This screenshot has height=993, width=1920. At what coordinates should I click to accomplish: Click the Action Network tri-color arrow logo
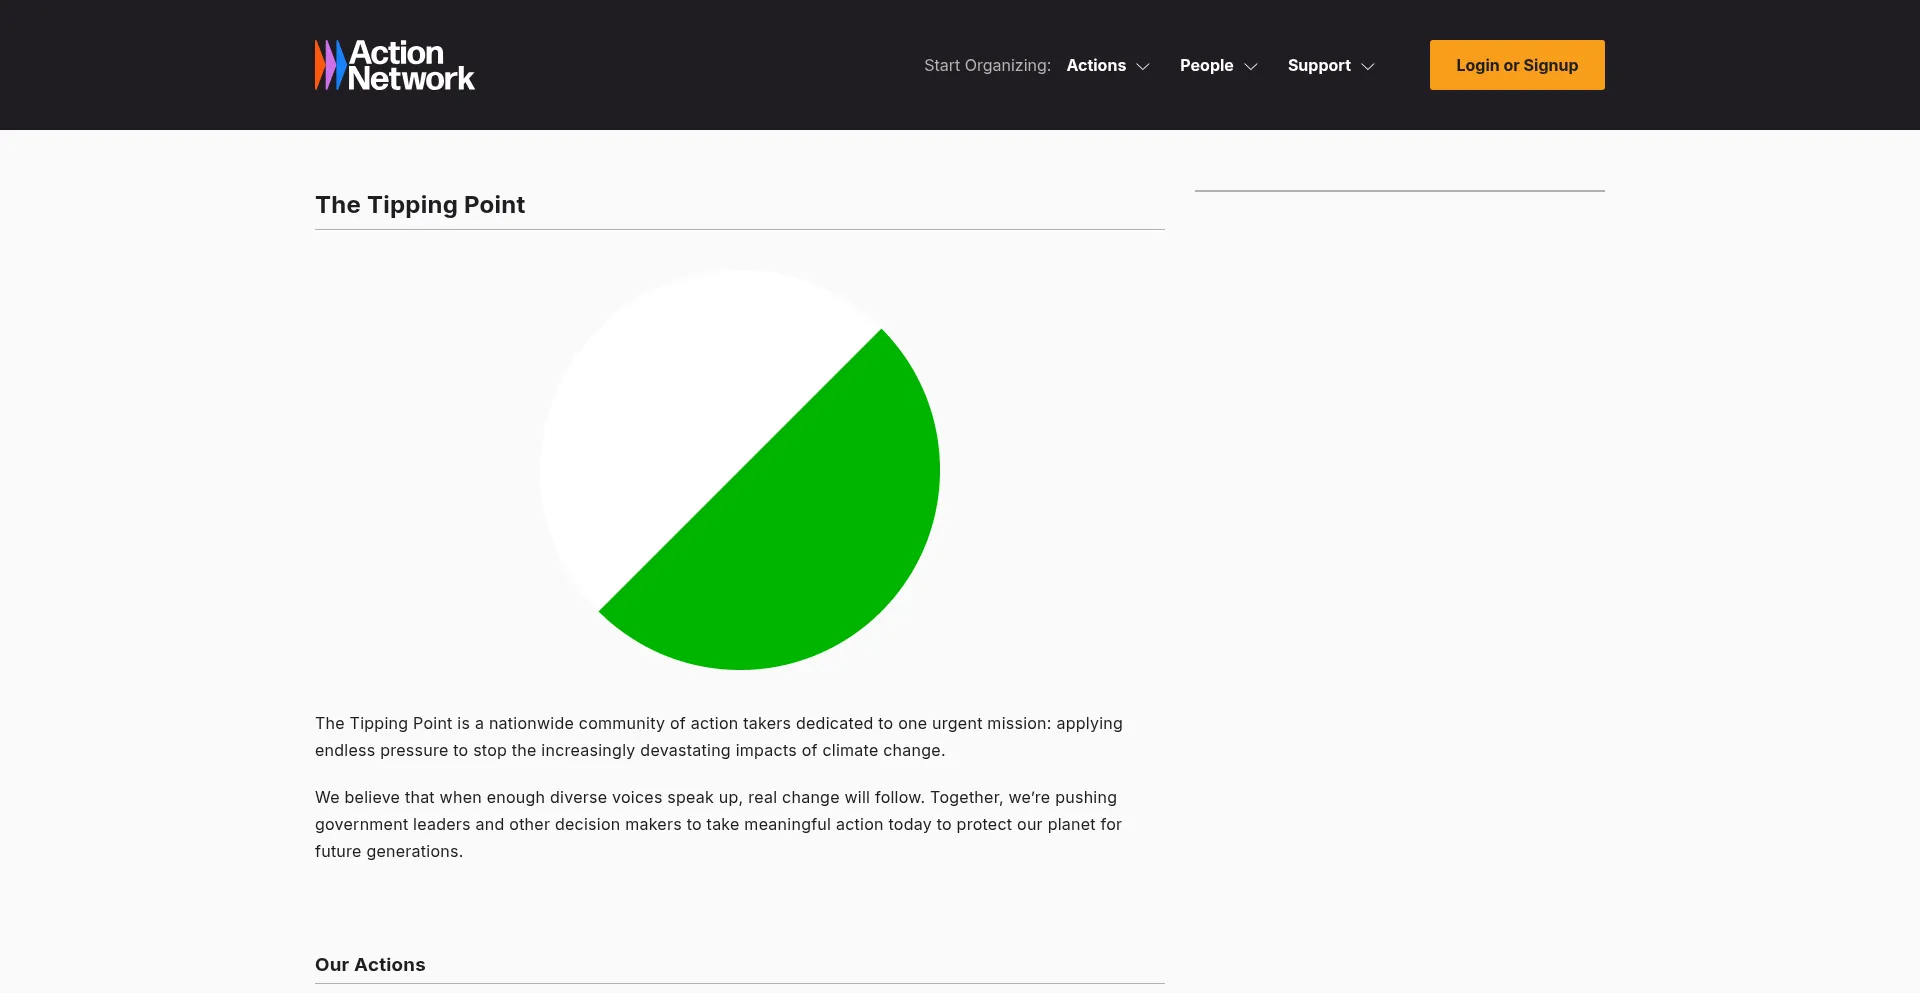330,65
